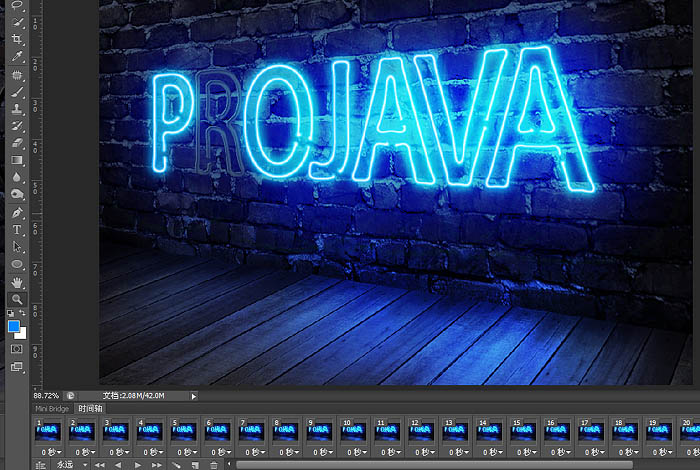Swap foreground and background colors
The image size is (700, 470).
[x=22, y=313]
